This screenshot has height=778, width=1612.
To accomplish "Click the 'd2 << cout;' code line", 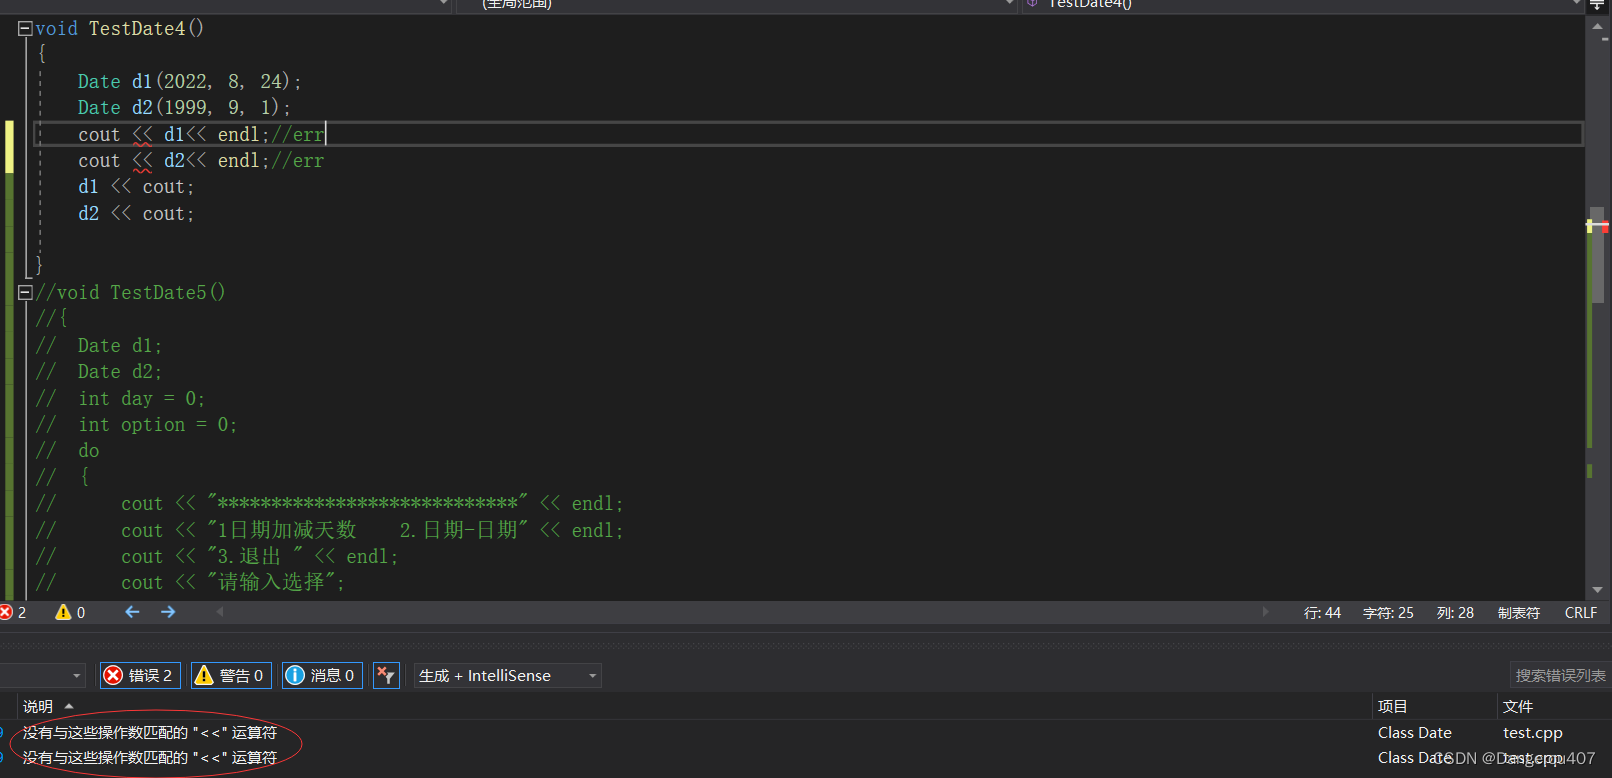I will click(x=136, y=214).
